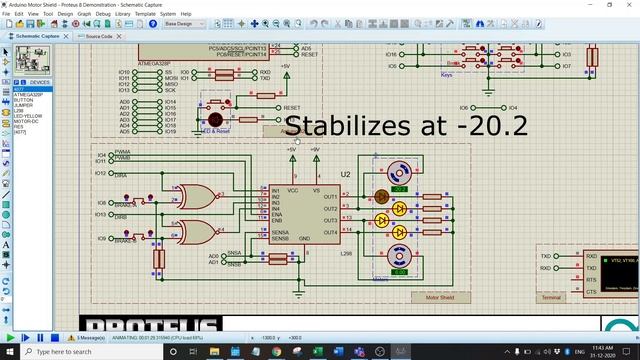Select RES in the devices list

pos(18,127)
